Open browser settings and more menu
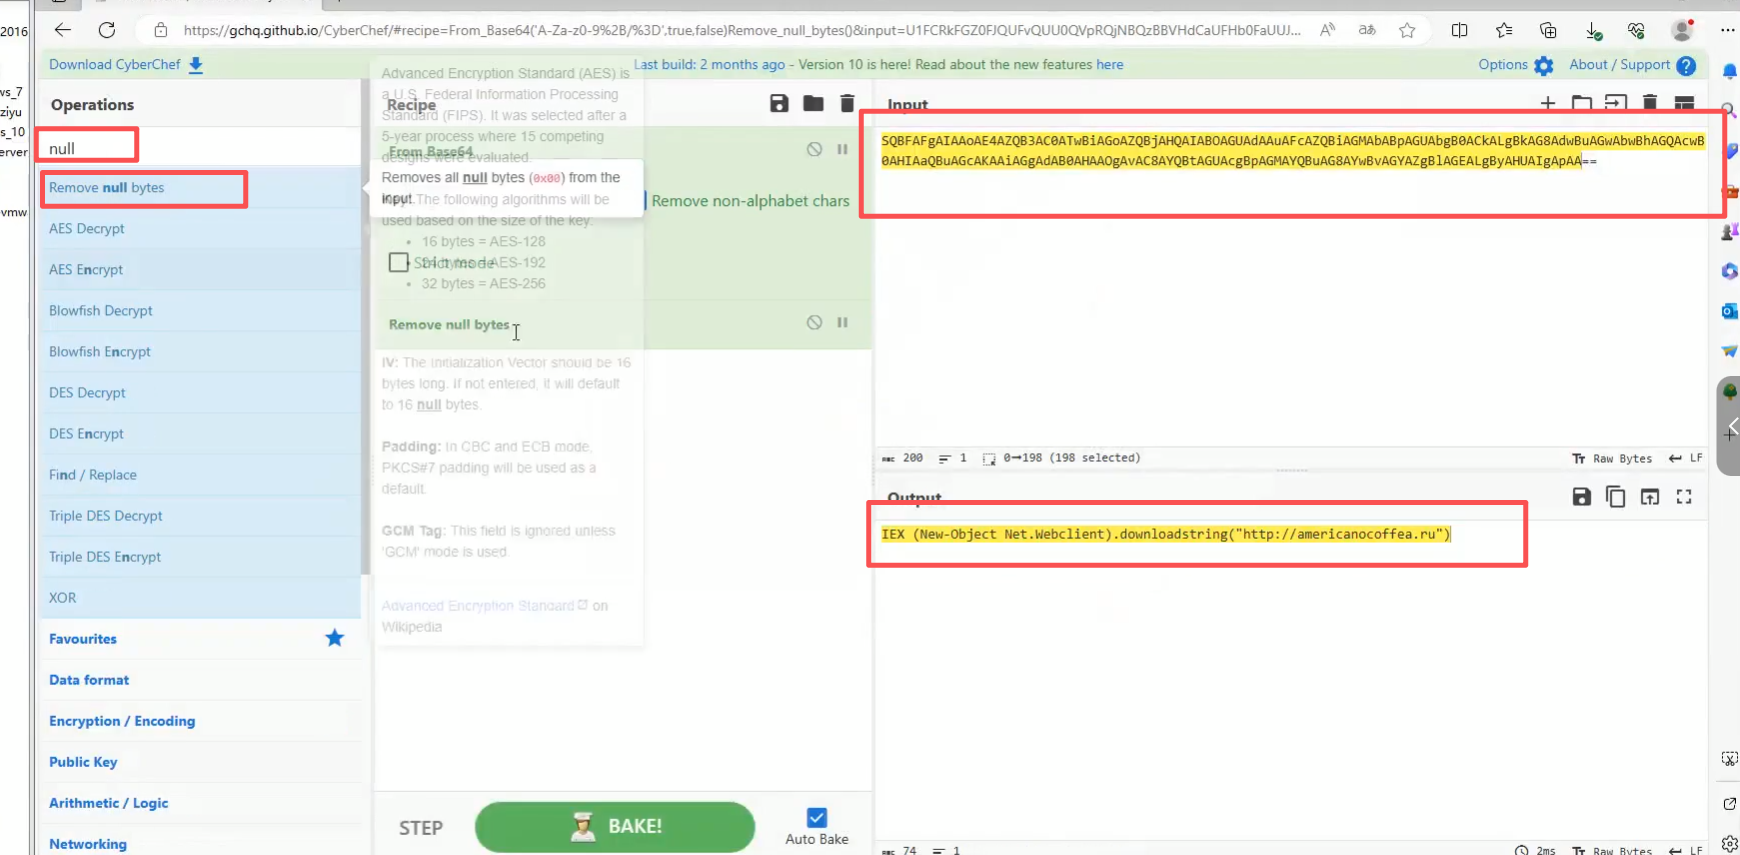Screen dimensions: 1740x855 click(x=1727, y=30)
